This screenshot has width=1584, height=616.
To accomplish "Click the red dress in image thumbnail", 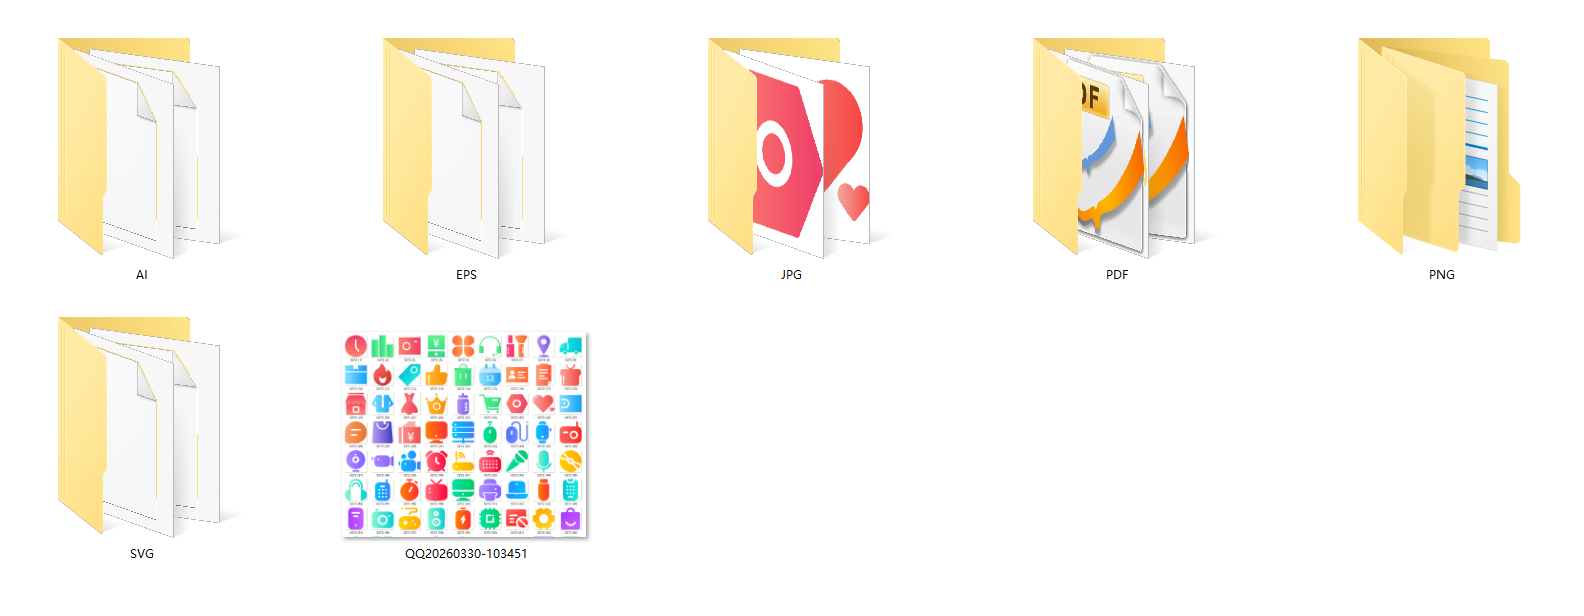I will click(x=409, y=404).
